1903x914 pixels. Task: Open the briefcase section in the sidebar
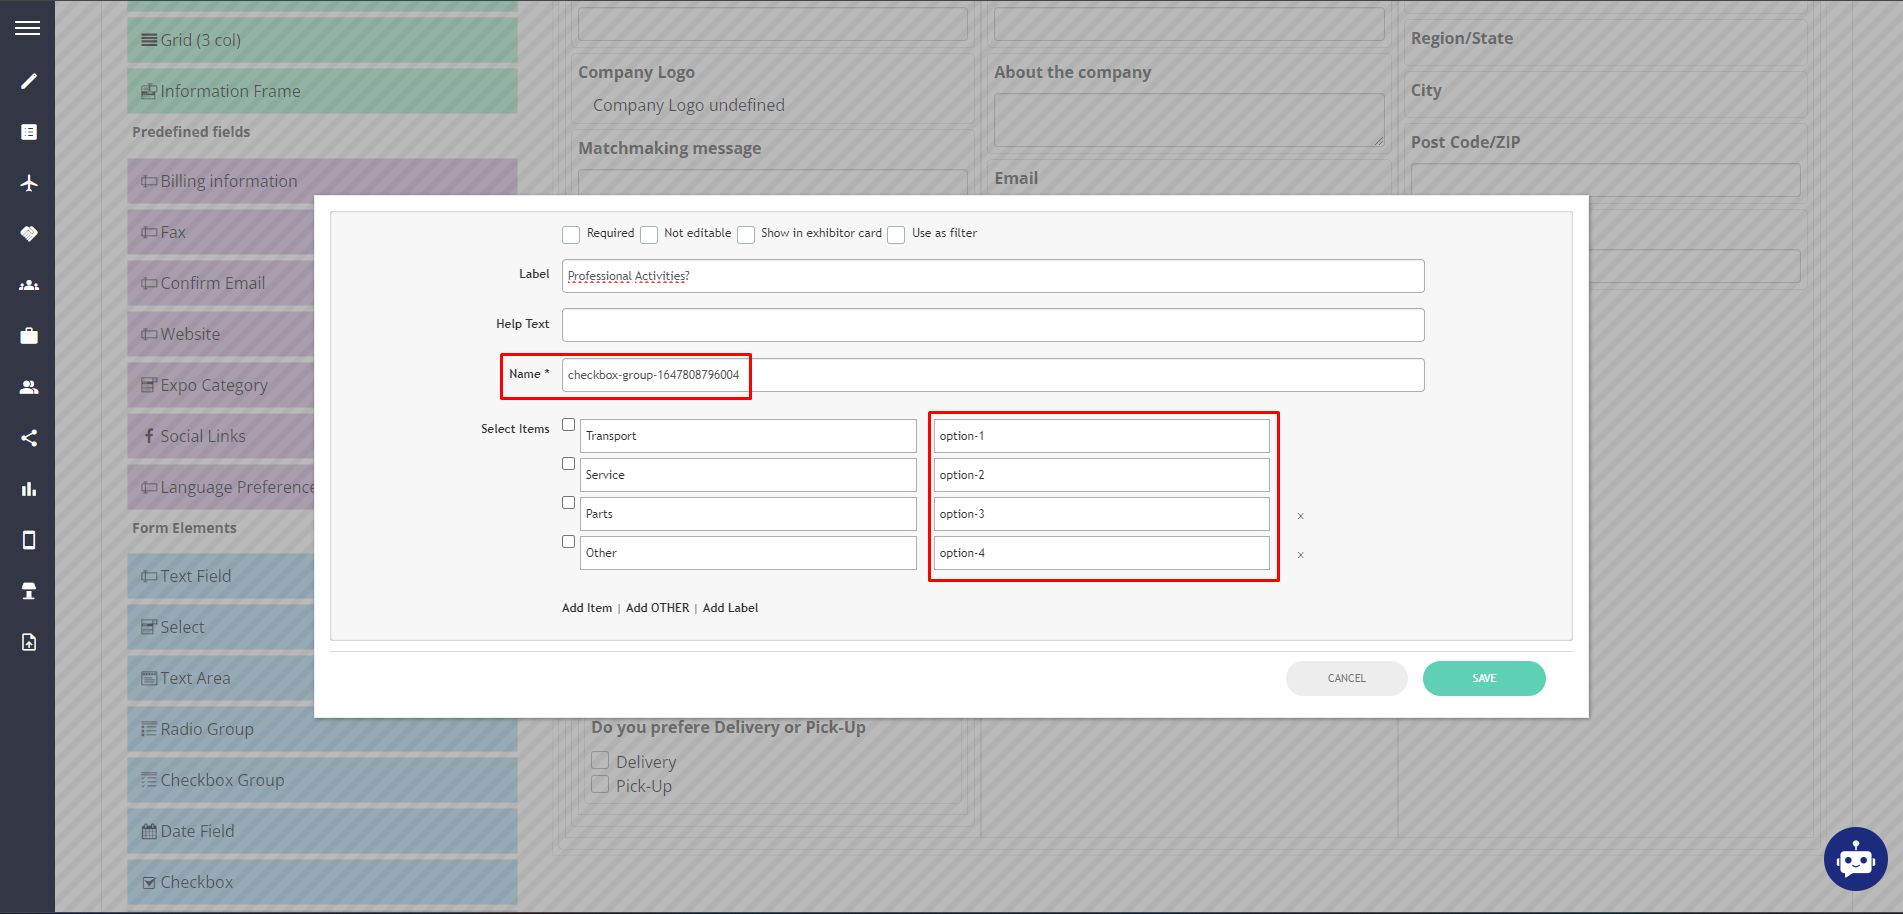coord(29,335)
